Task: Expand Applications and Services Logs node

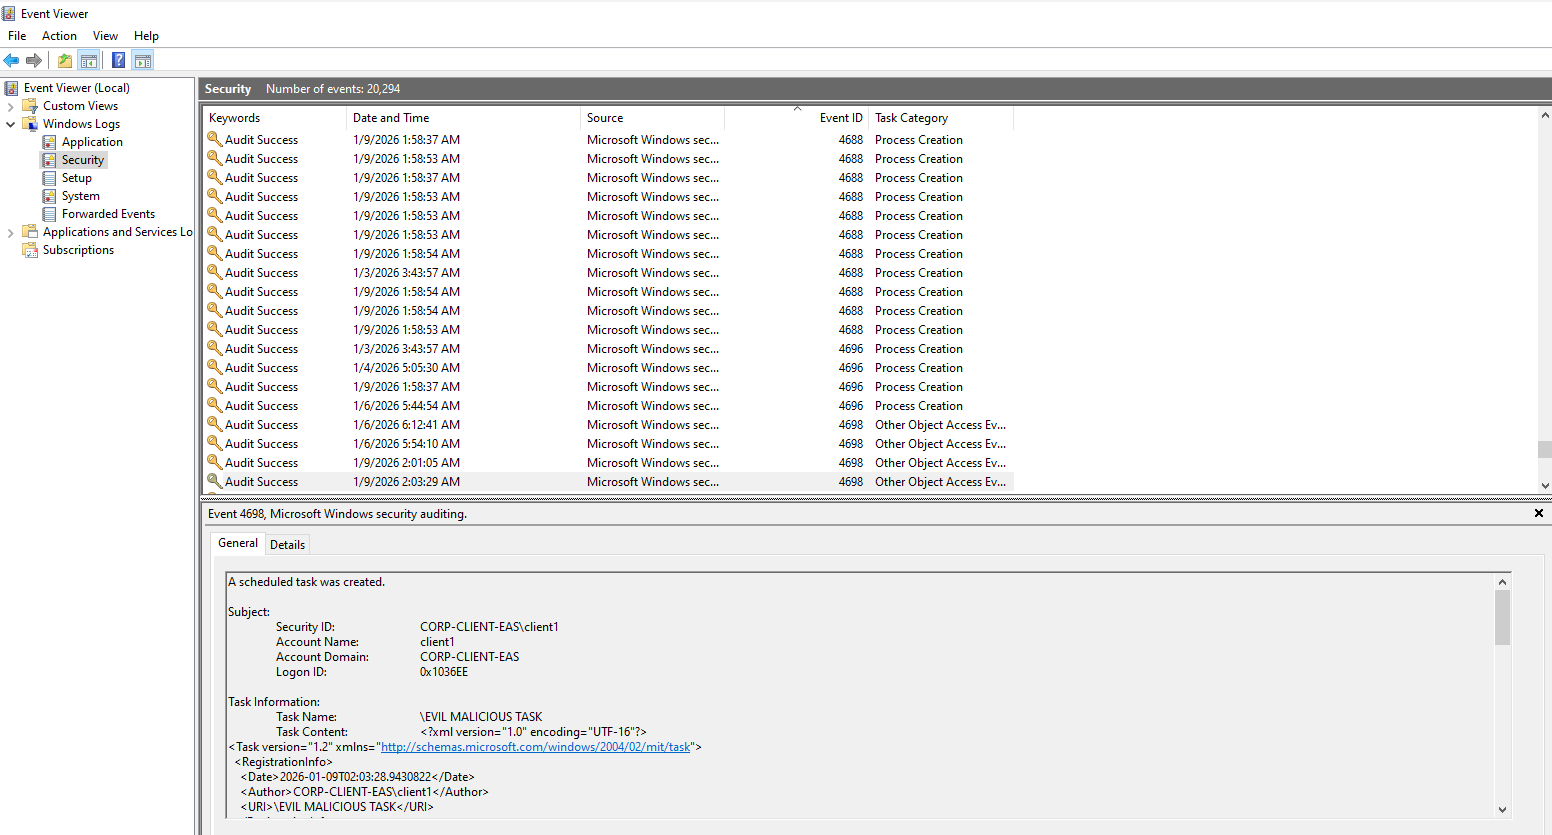Action: [11, 232]
